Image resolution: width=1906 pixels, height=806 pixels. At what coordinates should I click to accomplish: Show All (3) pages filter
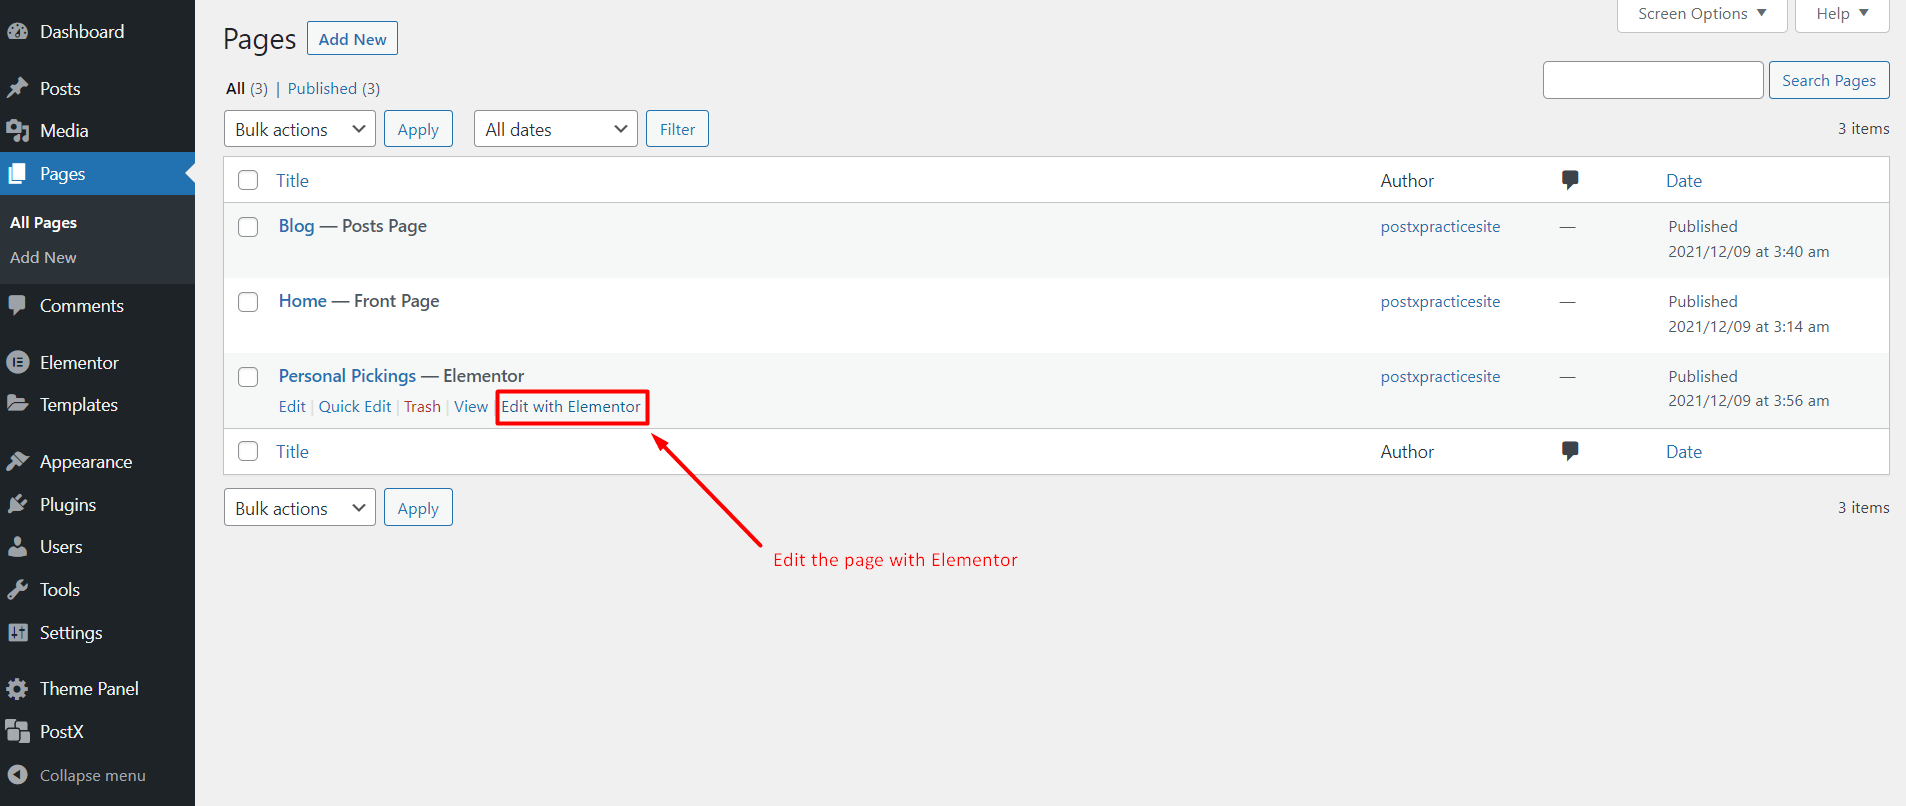tap(247, 88)
